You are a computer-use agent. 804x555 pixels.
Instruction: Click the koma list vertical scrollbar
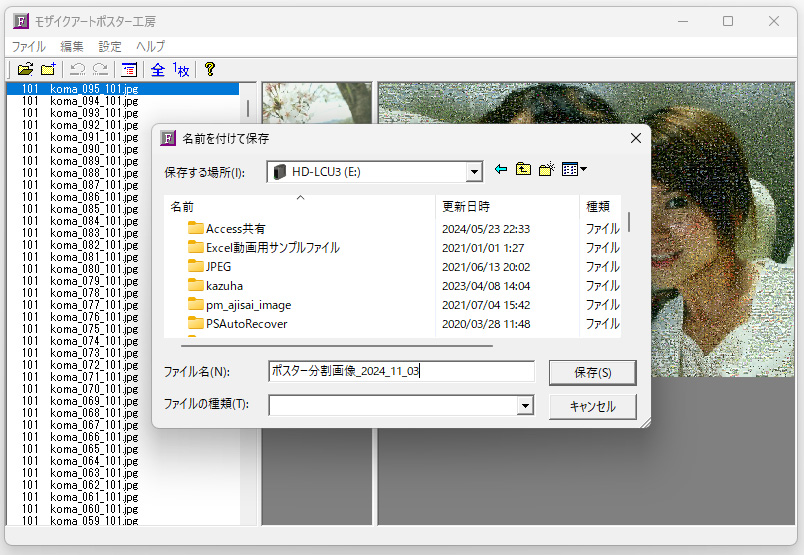(248, 108)
